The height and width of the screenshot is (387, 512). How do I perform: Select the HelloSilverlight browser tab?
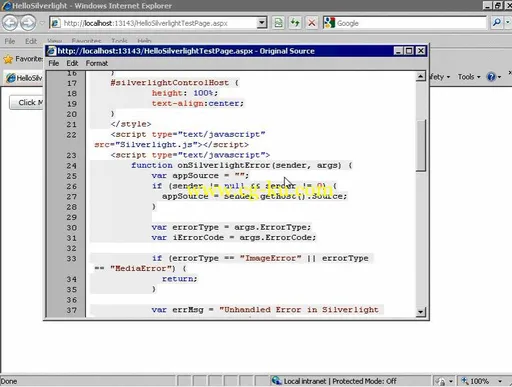(24, 78)
